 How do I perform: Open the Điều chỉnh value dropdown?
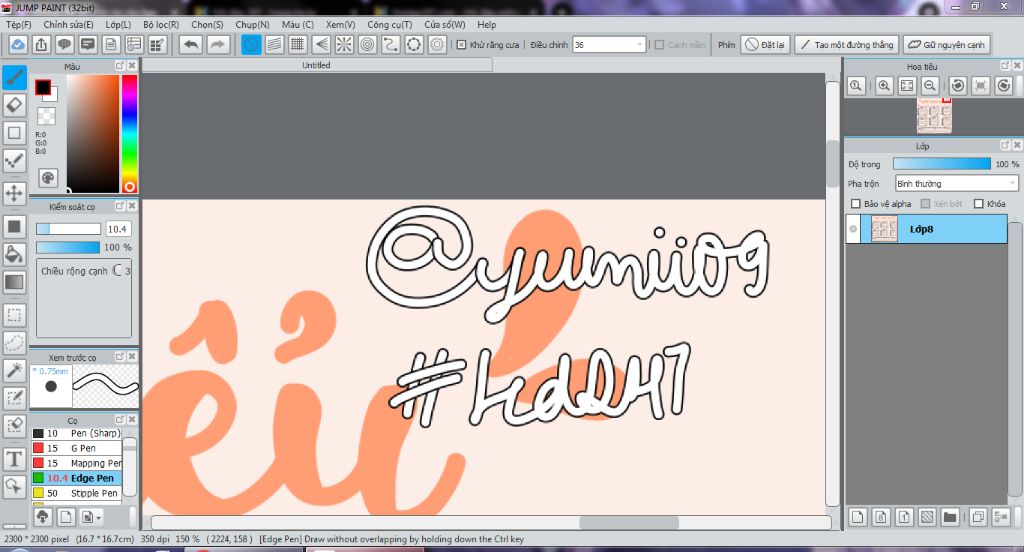coord(639,44)
